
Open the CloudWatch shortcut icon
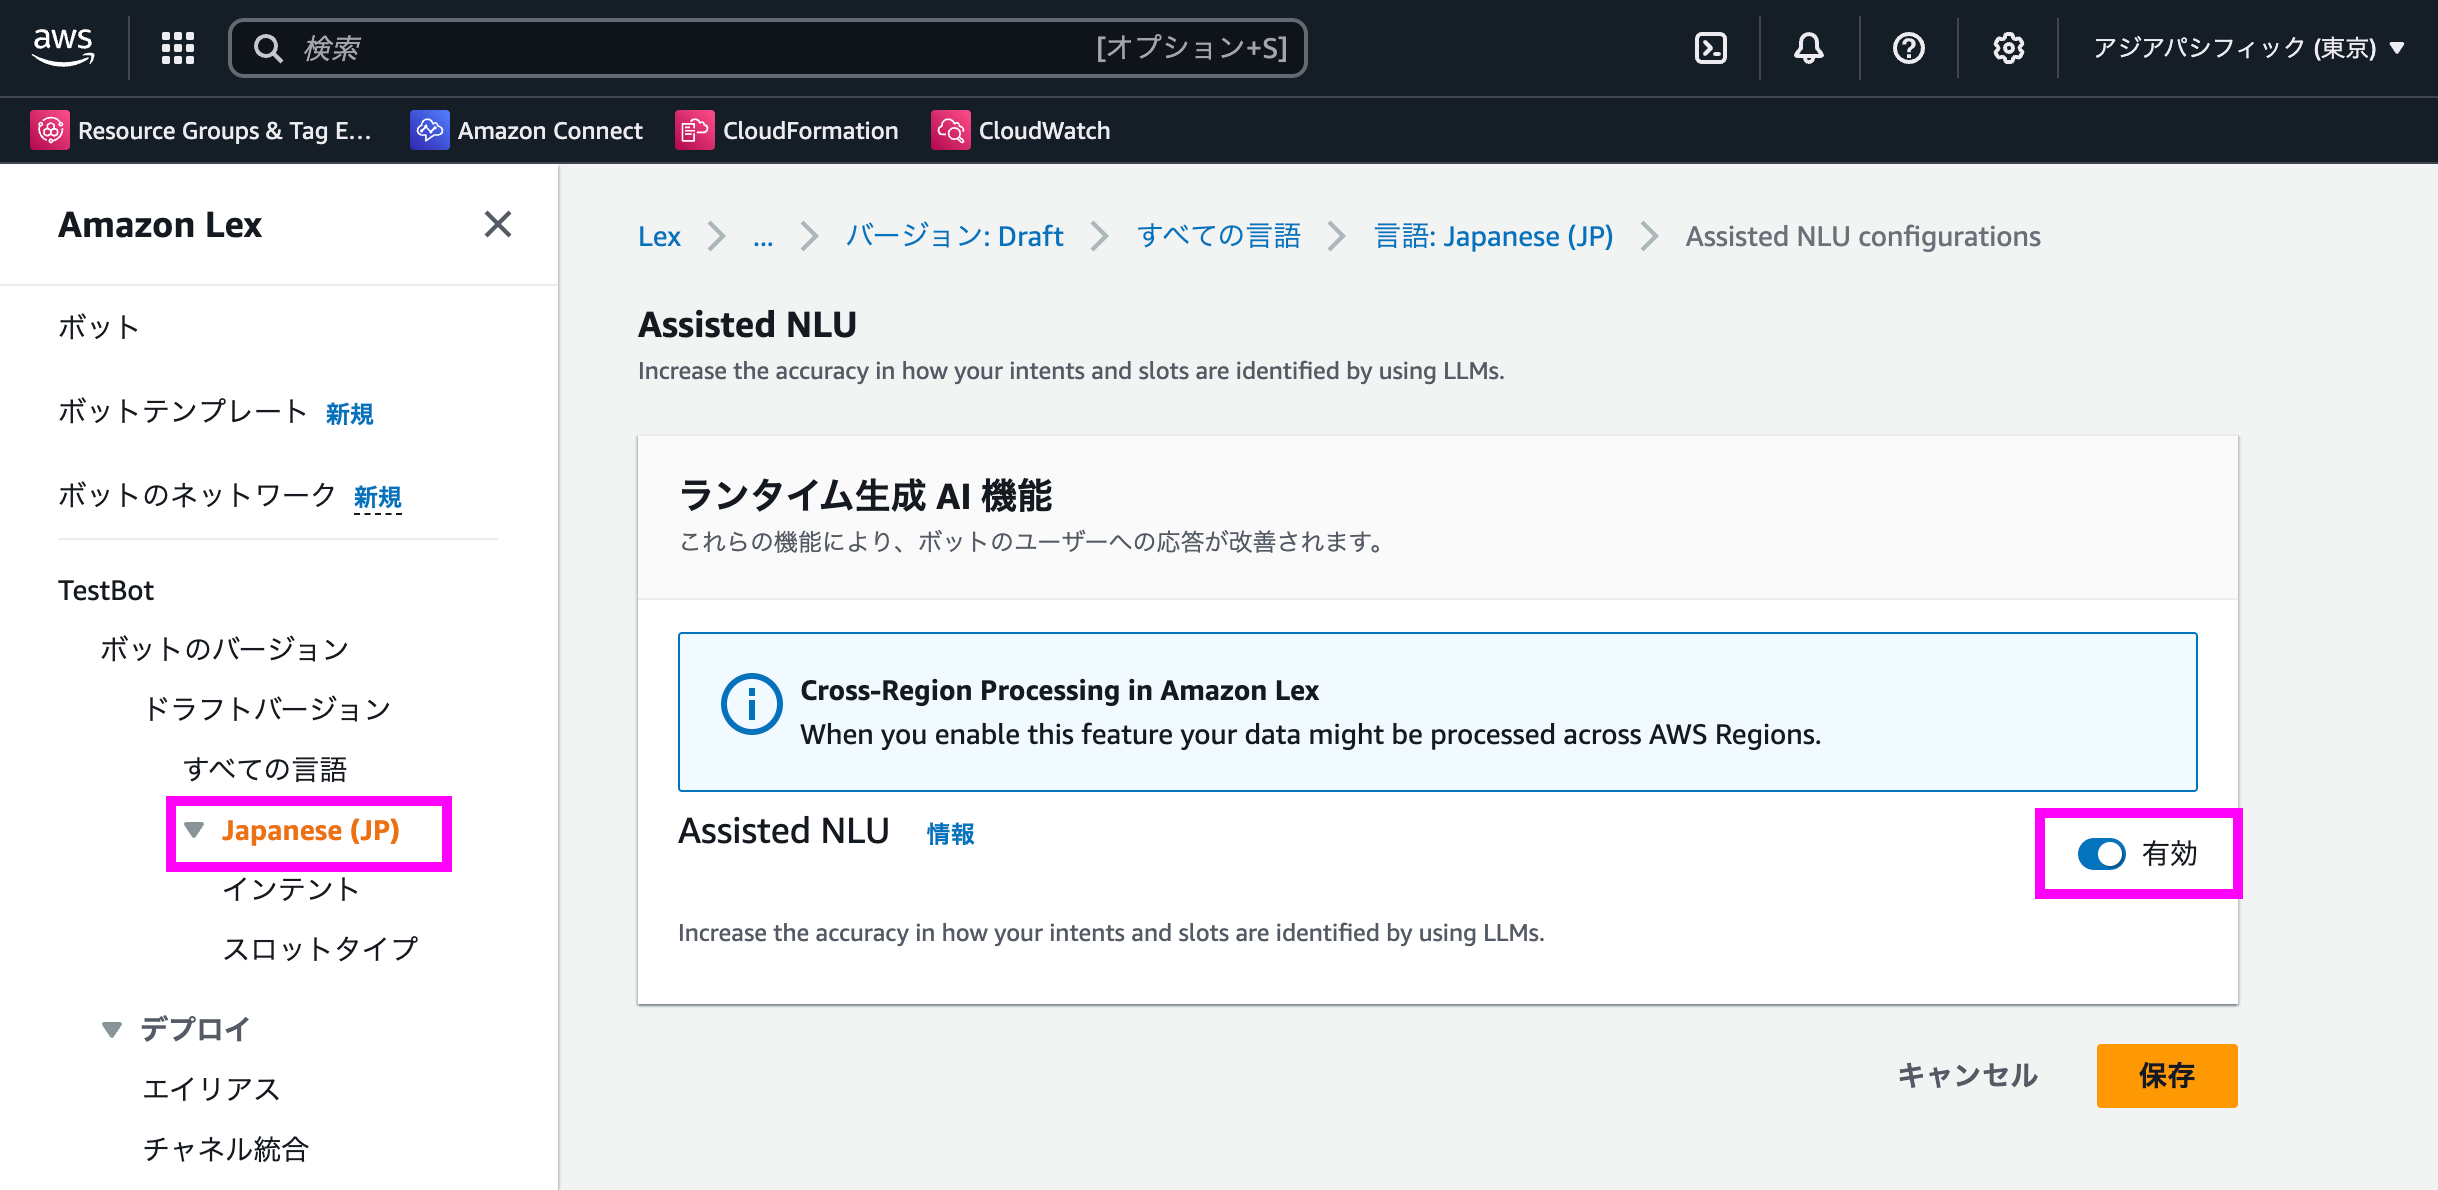[x=950, y=130]
